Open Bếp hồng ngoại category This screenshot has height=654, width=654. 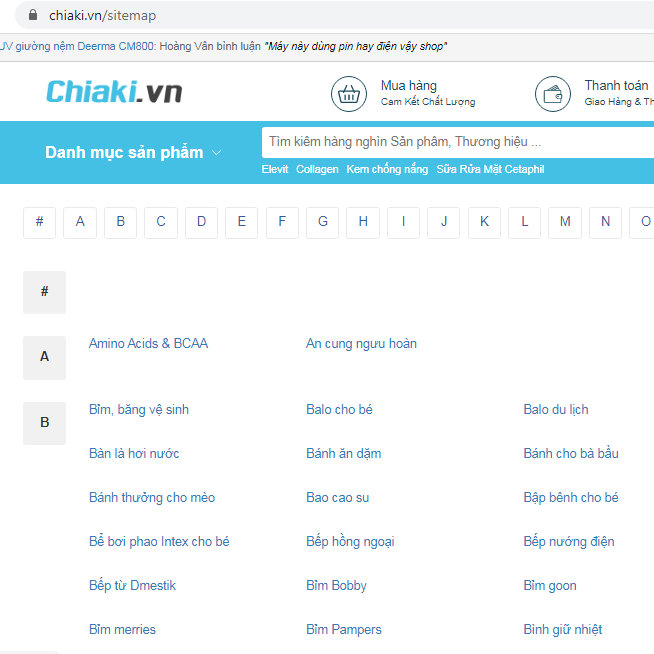pos(350,541)
